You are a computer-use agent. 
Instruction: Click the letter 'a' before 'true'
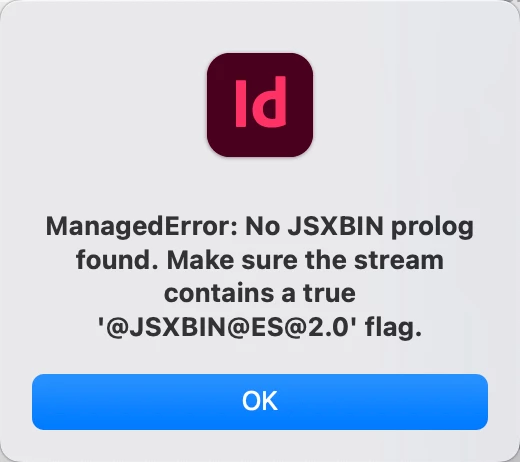coord(288,294)
